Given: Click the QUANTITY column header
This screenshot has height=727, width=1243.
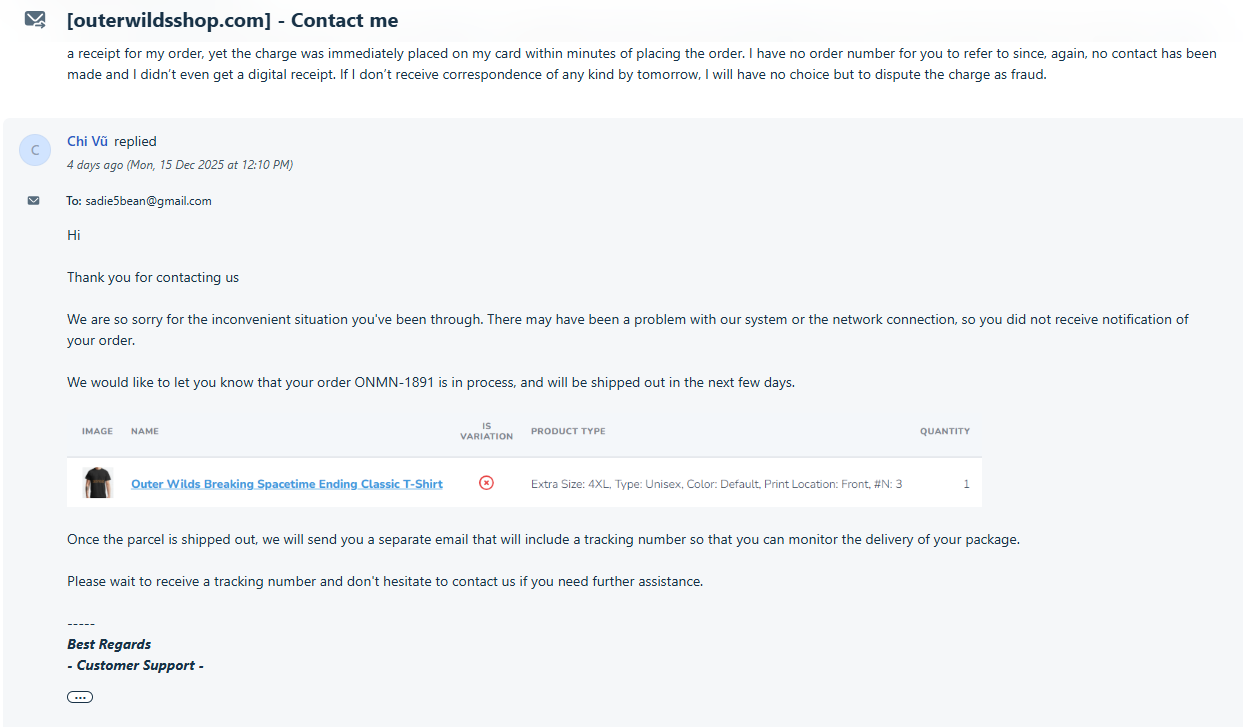Looking at the screenshot, I should 945,431.
